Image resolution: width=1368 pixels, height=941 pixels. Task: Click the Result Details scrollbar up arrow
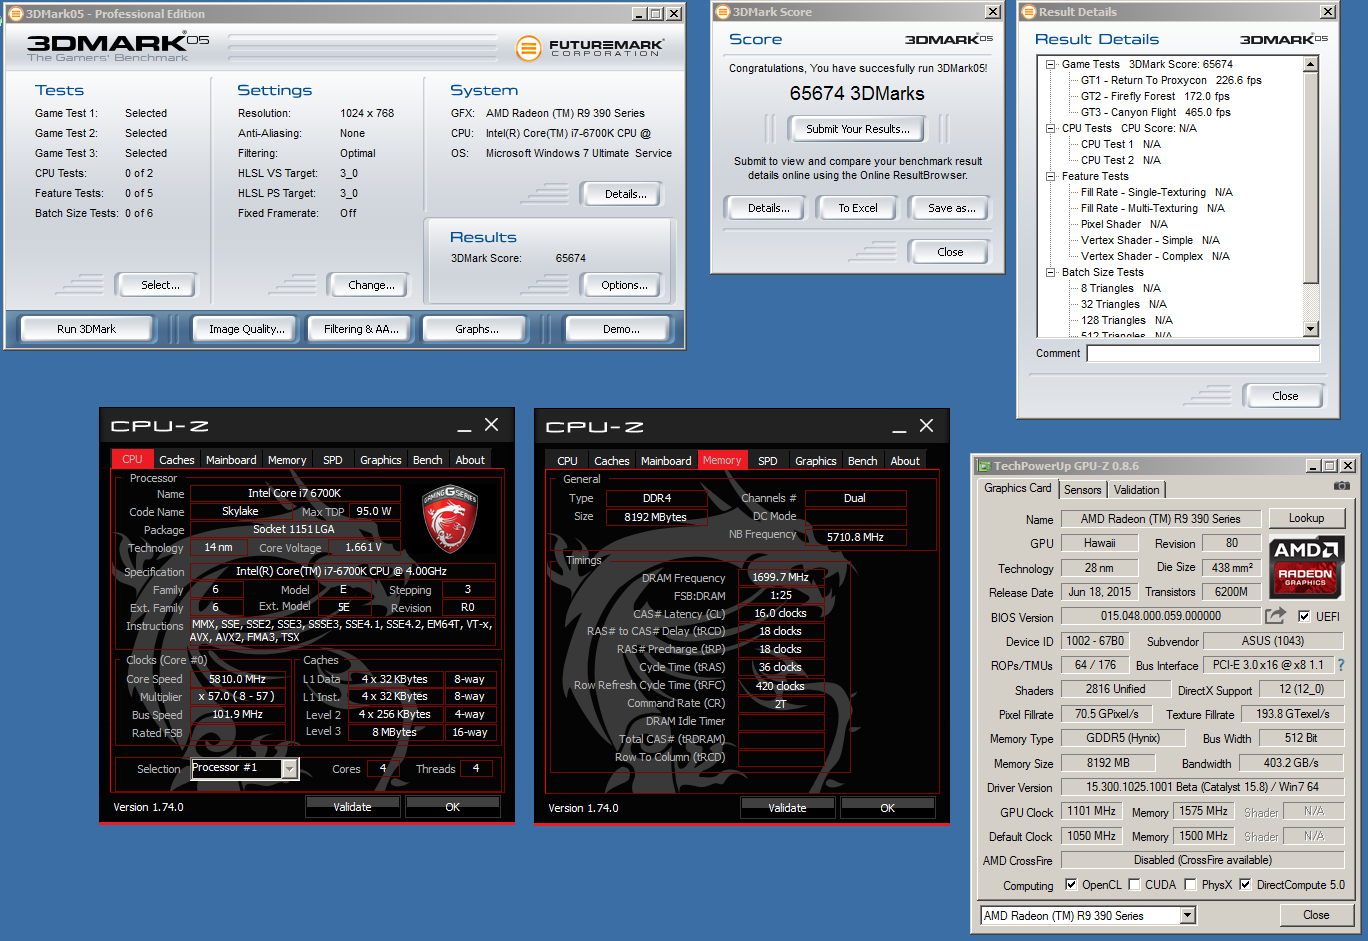click(1311, 64)
